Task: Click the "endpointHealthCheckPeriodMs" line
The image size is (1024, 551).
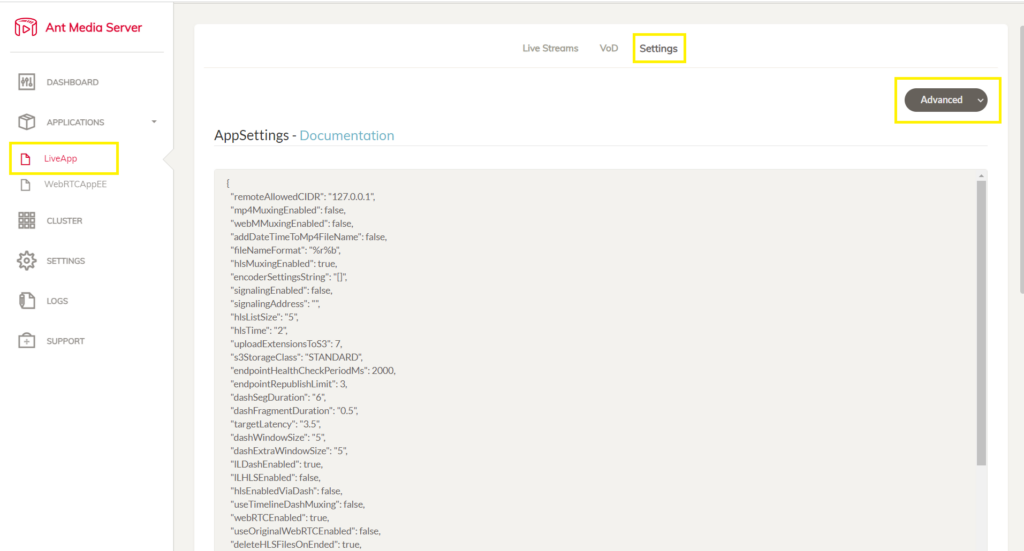Action: 313,371
